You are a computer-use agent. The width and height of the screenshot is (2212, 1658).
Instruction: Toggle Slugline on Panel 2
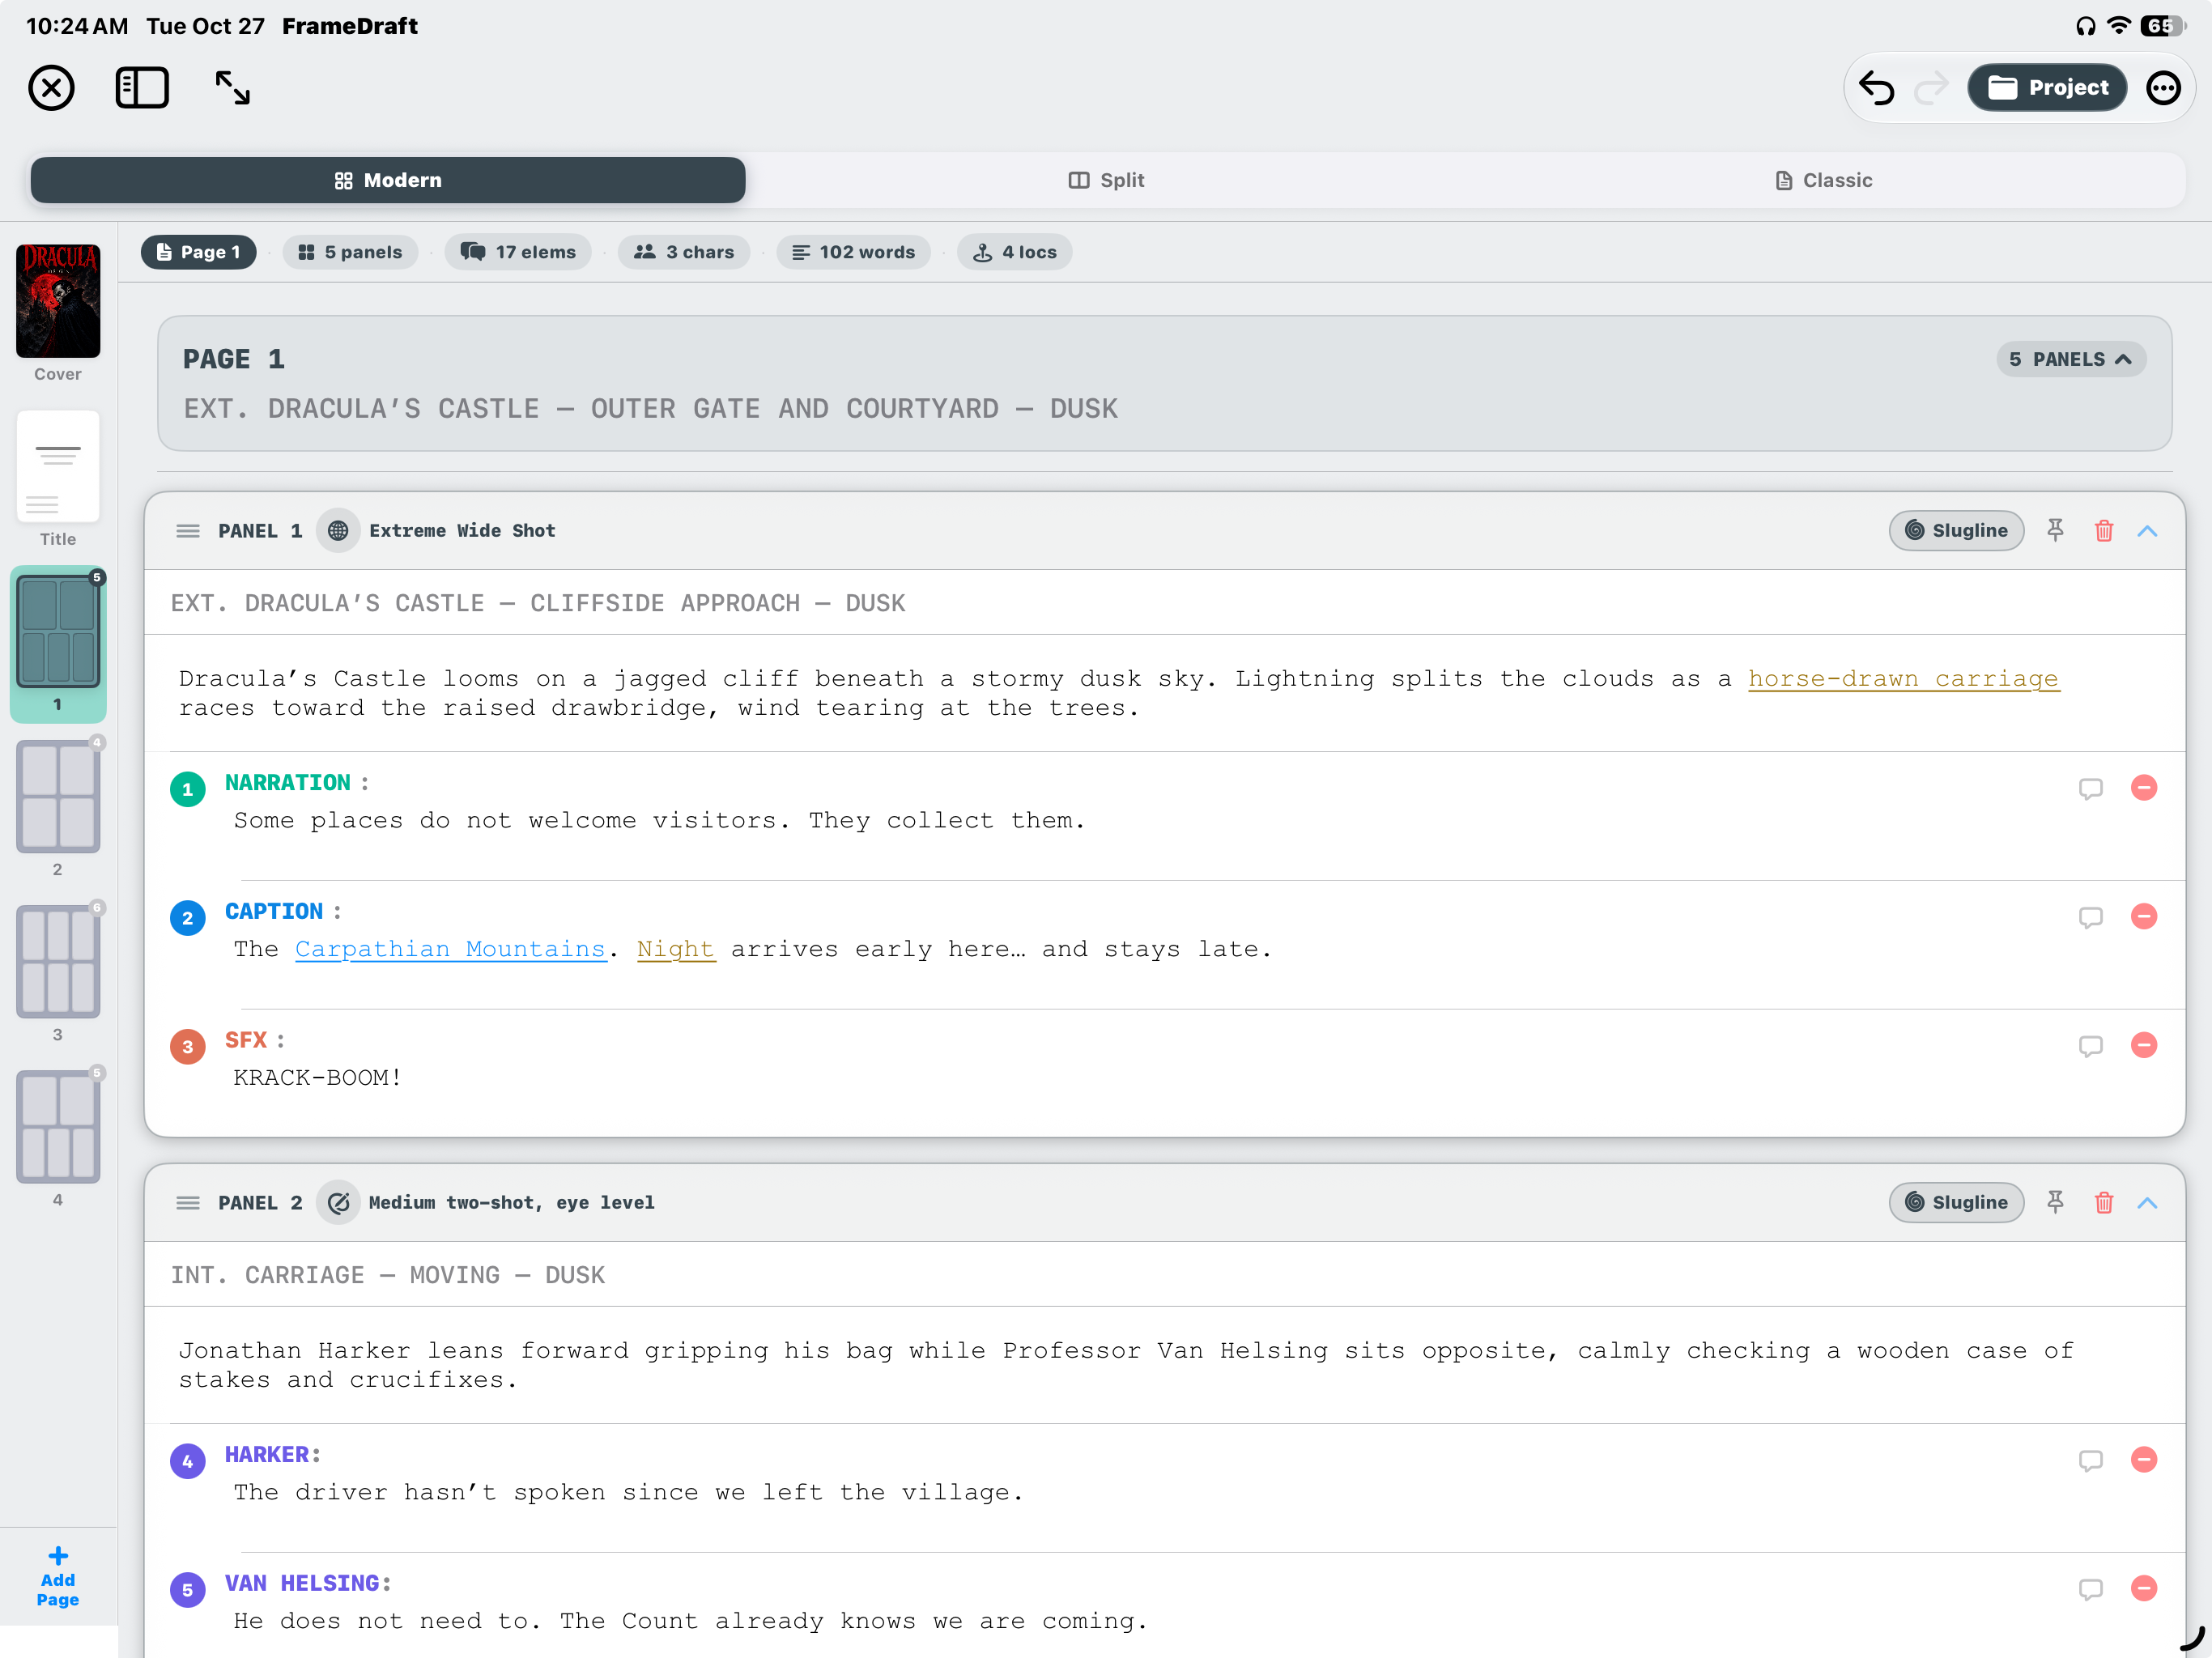(1956, 1203)
